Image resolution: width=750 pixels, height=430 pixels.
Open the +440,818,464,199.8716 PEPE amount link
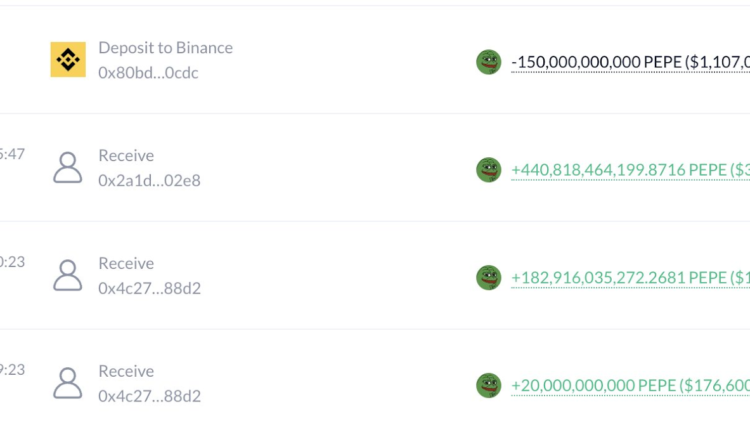[x=630, y=170]
